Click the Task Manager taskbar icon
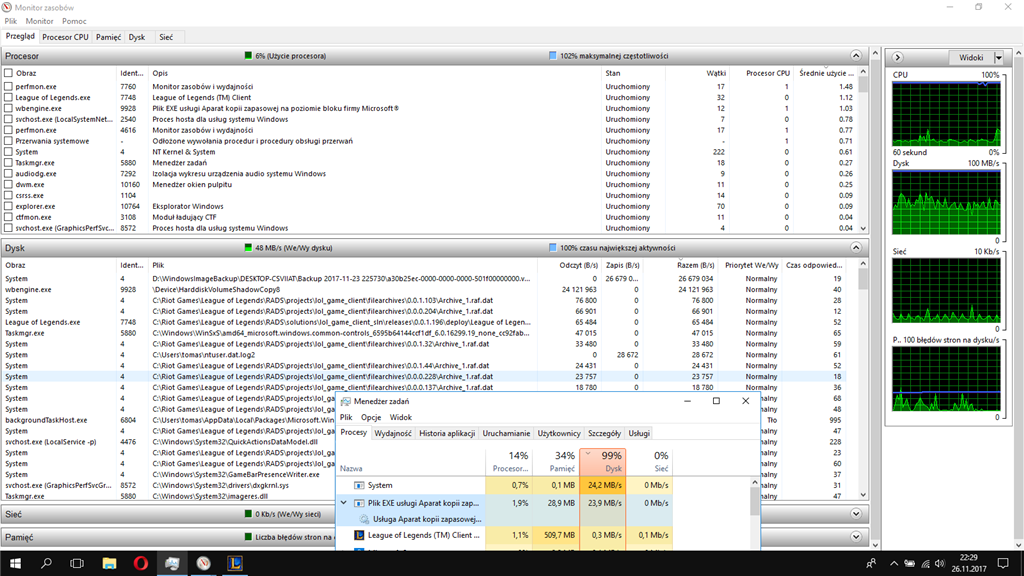The width and height of the screenshot is (1024, 576). tap(172, 563)
